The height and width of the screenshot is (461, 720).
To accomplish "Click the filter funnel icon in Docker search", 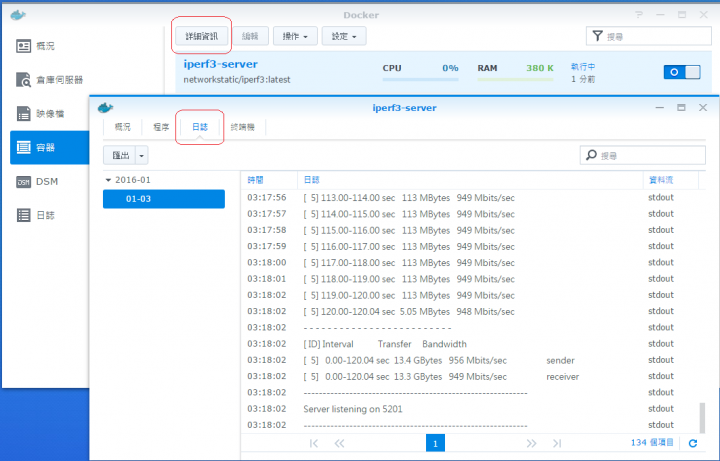I will 597,36.
